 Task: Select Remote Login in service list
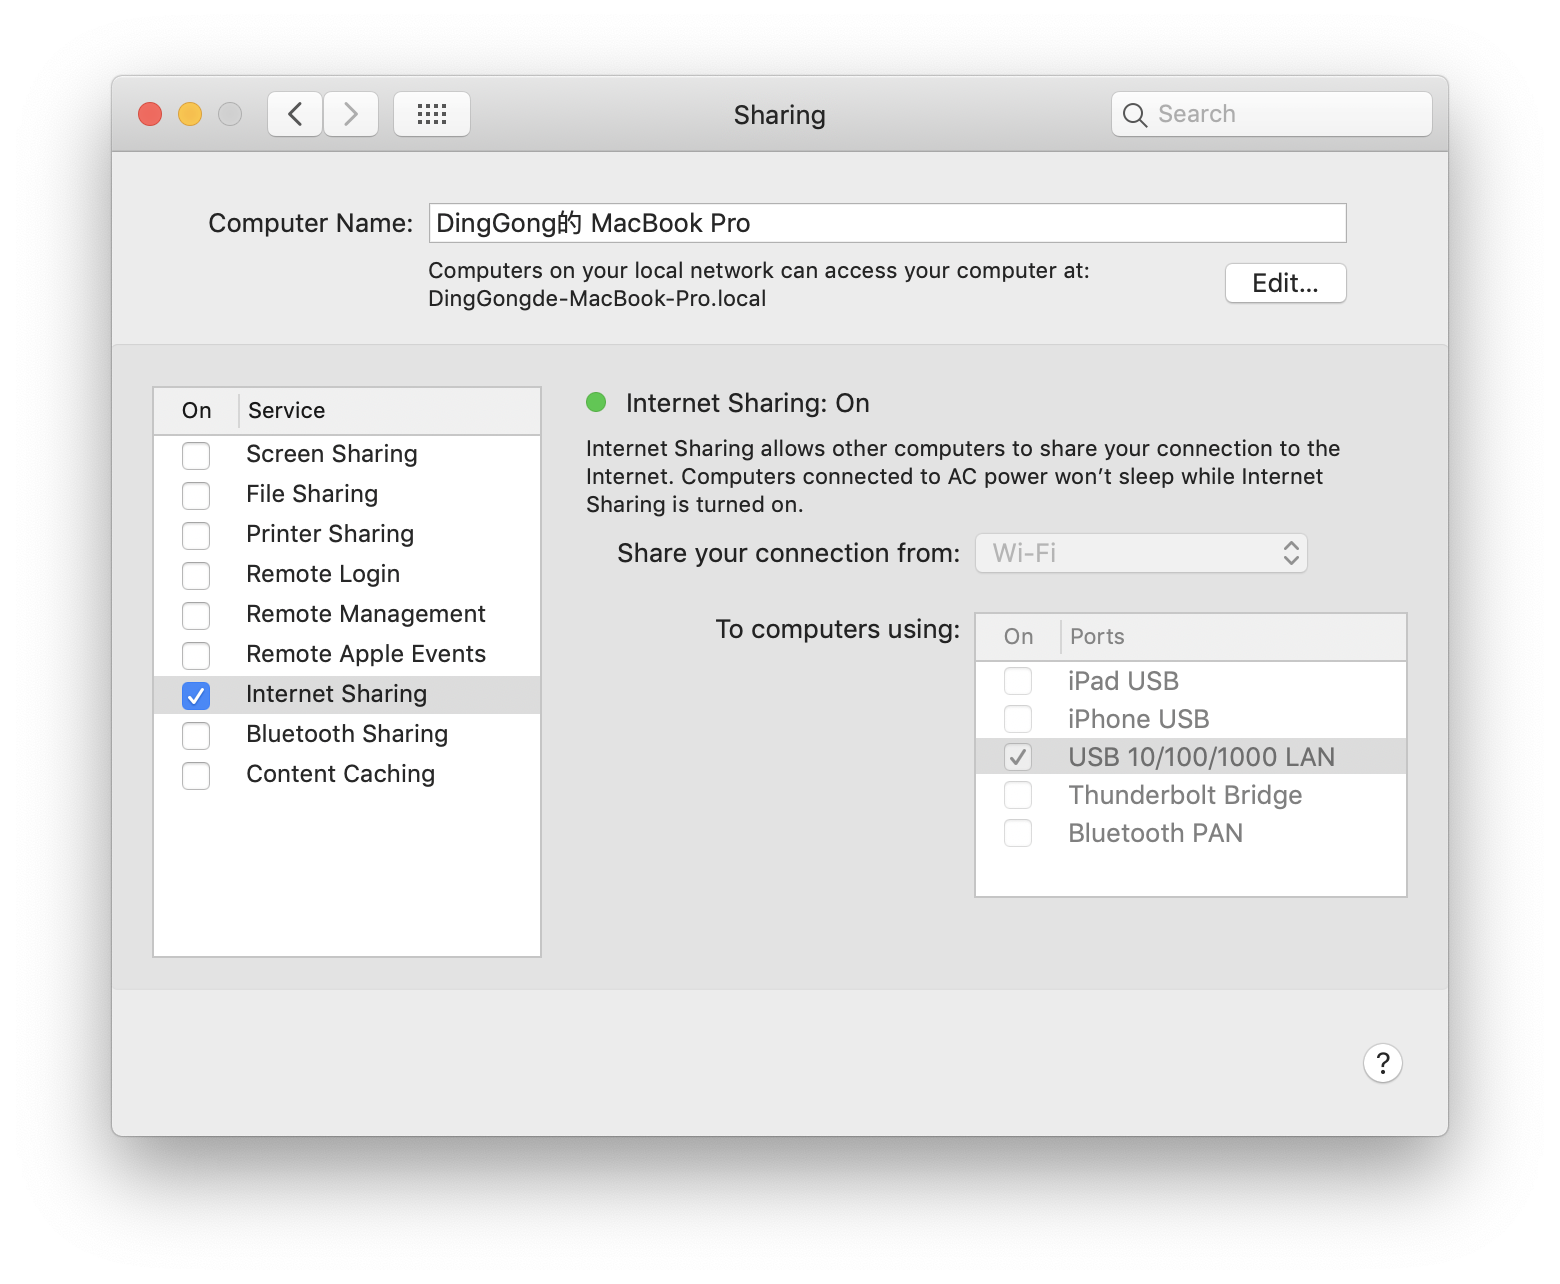(323, 574)
